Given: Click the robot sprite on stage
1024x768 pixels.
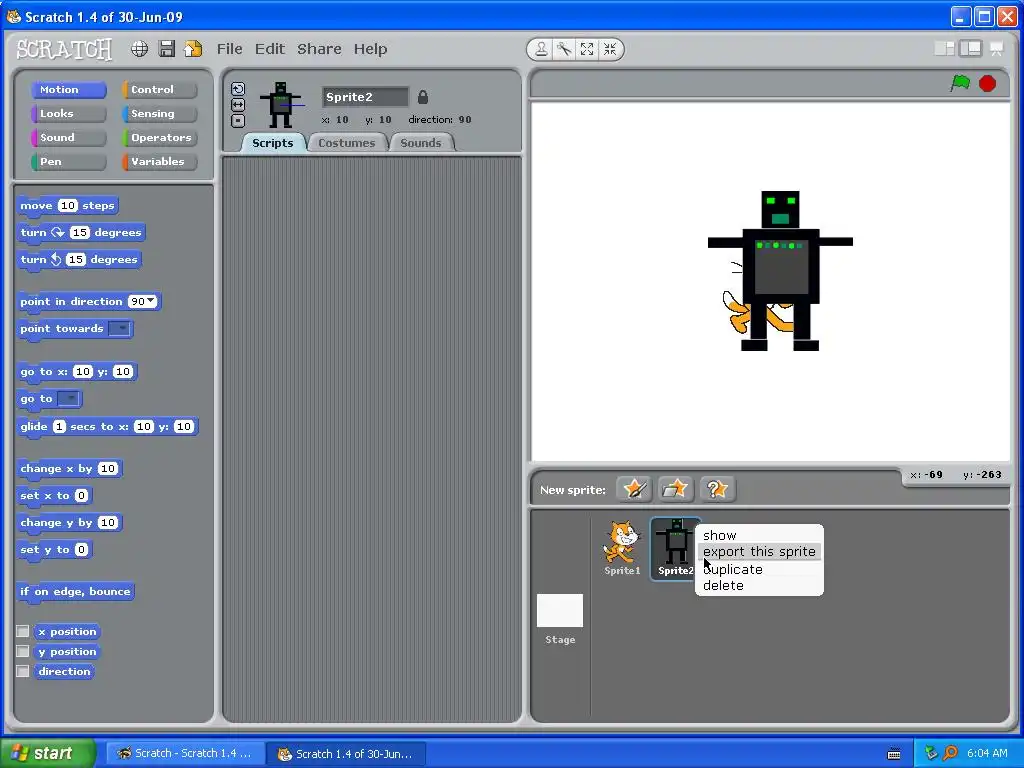Looking at the screenshot, I should pyautogui.click(x=780, y=271).
